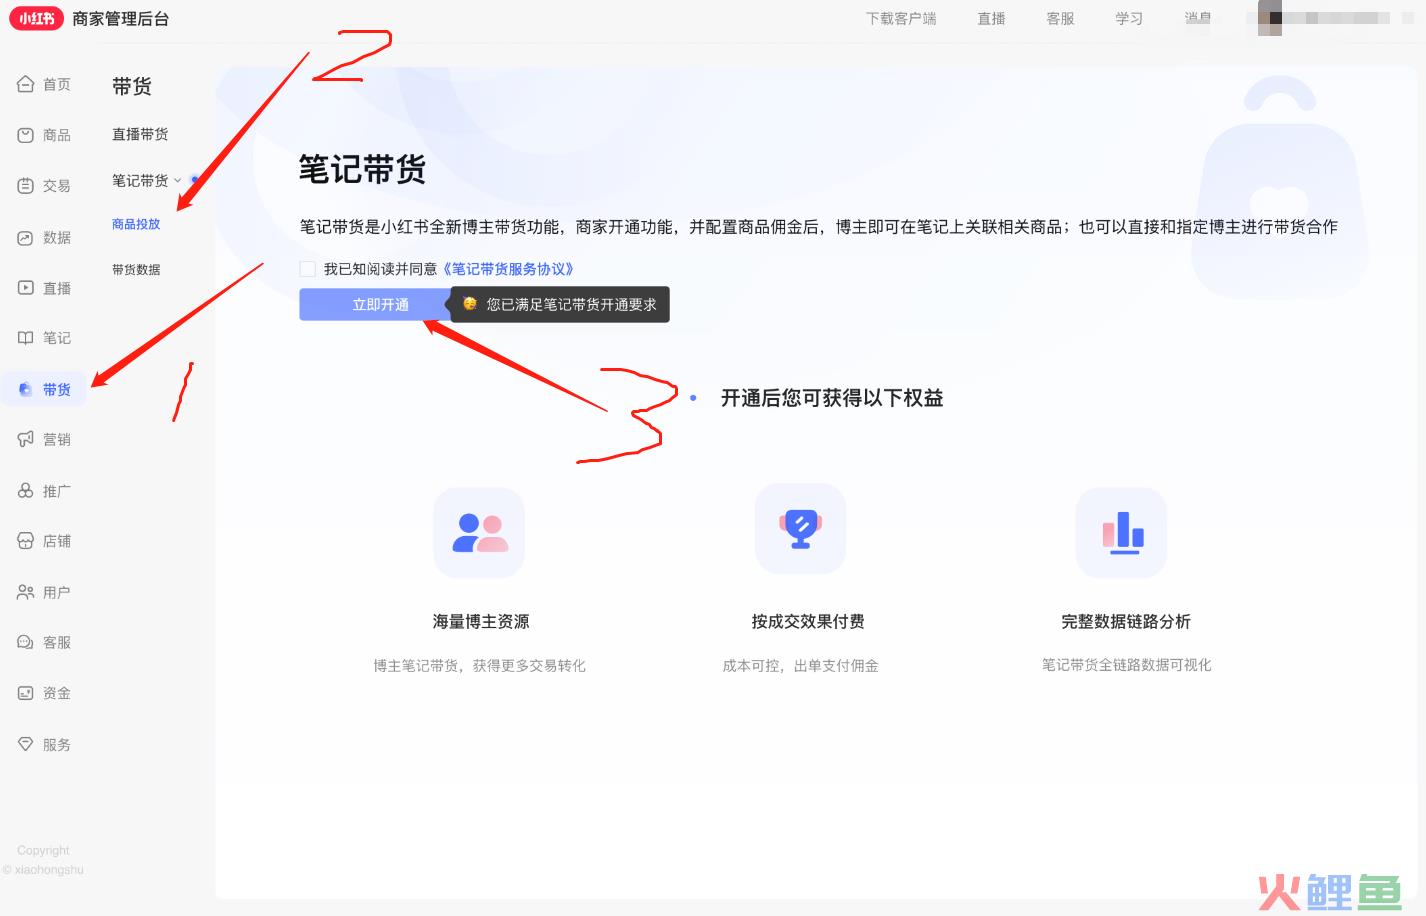1426x916 pixels.
Task: Select 商品投放 submenu item
Action: 136,224
